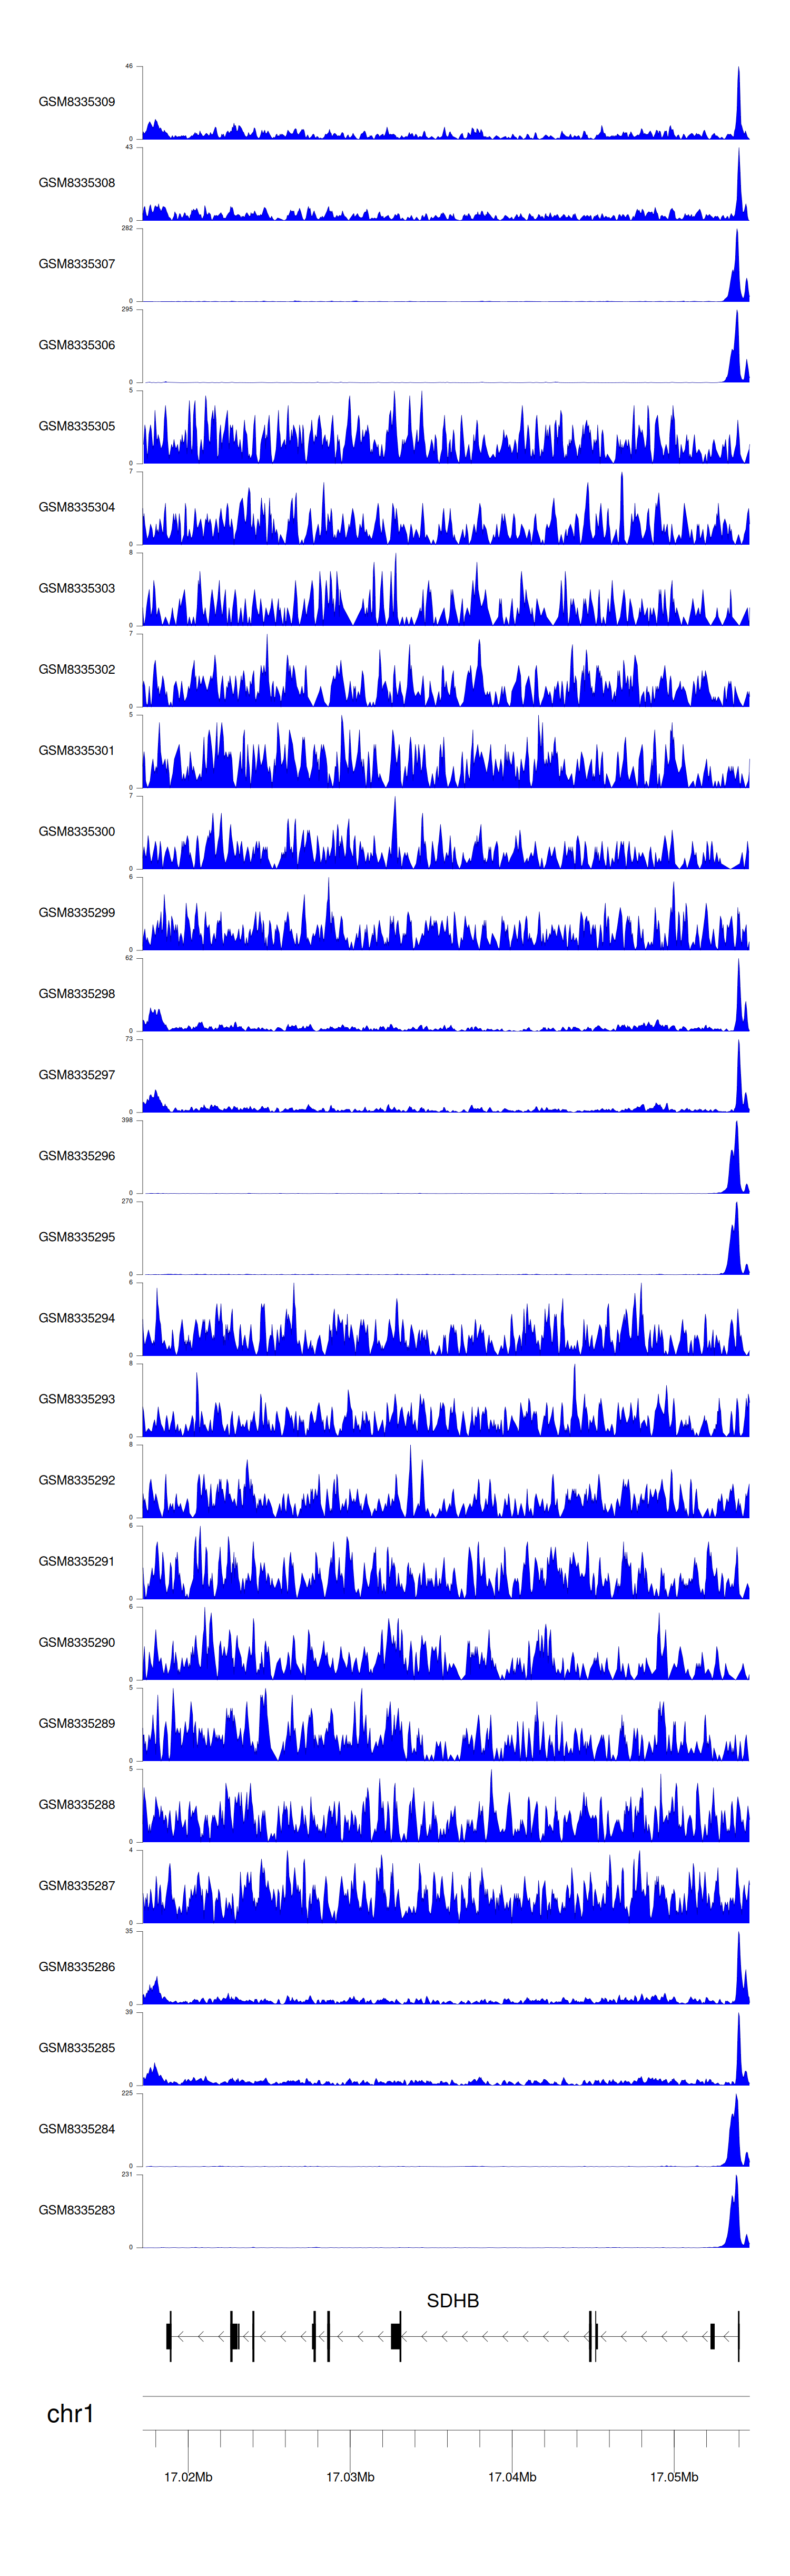The width and height of the screenshot is (790, 2576).
Task: Click the GSM8335304 track label
Action: point(76,507)
